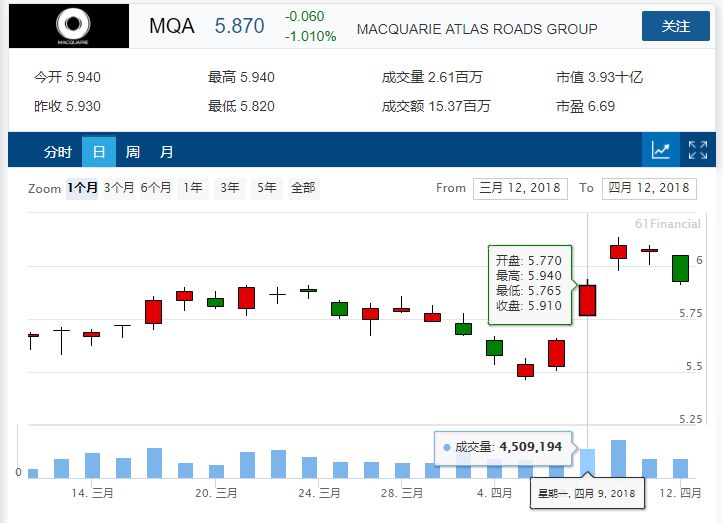Click the tallest volume bar right of highlighted

coord(618,459)
